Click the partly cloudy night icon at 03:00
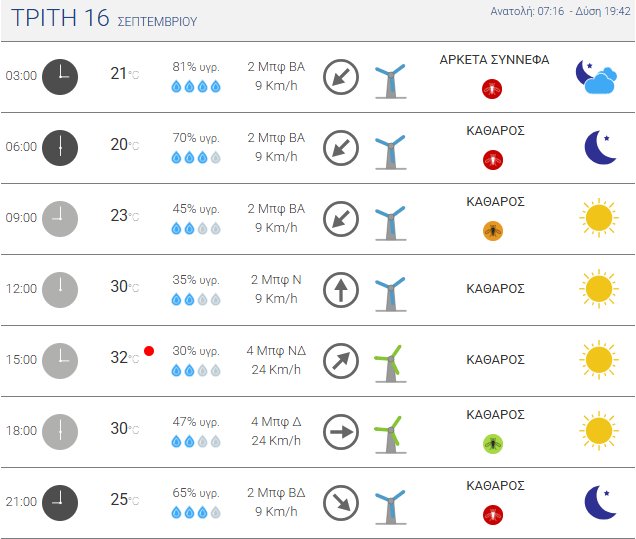The height and width of the screenshot is (539, 636). 597,77
